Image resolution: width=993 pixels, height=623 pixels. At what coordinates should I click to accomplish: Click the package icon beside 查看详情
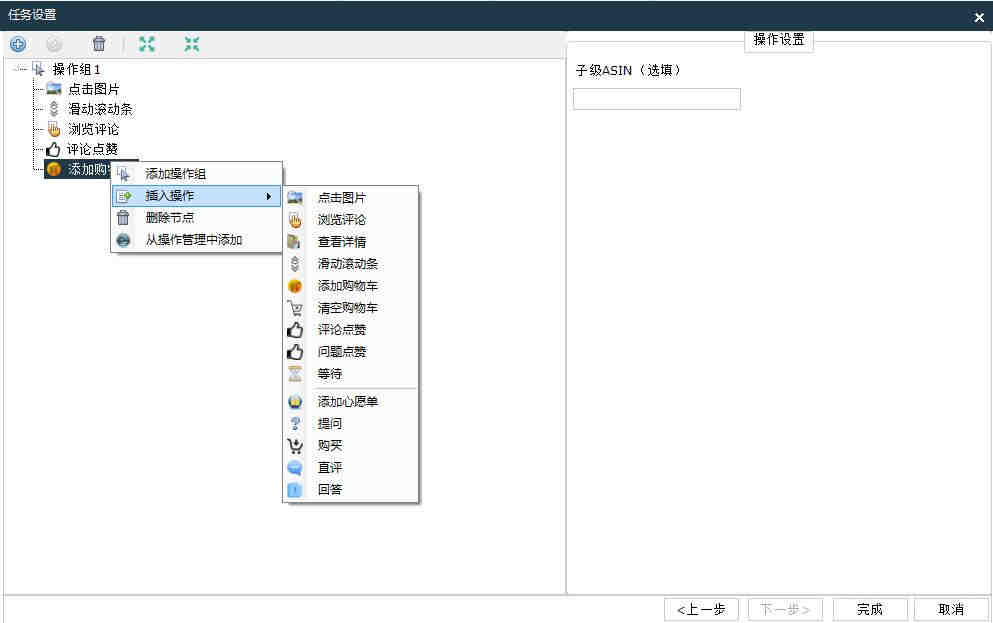coord(294,242)
